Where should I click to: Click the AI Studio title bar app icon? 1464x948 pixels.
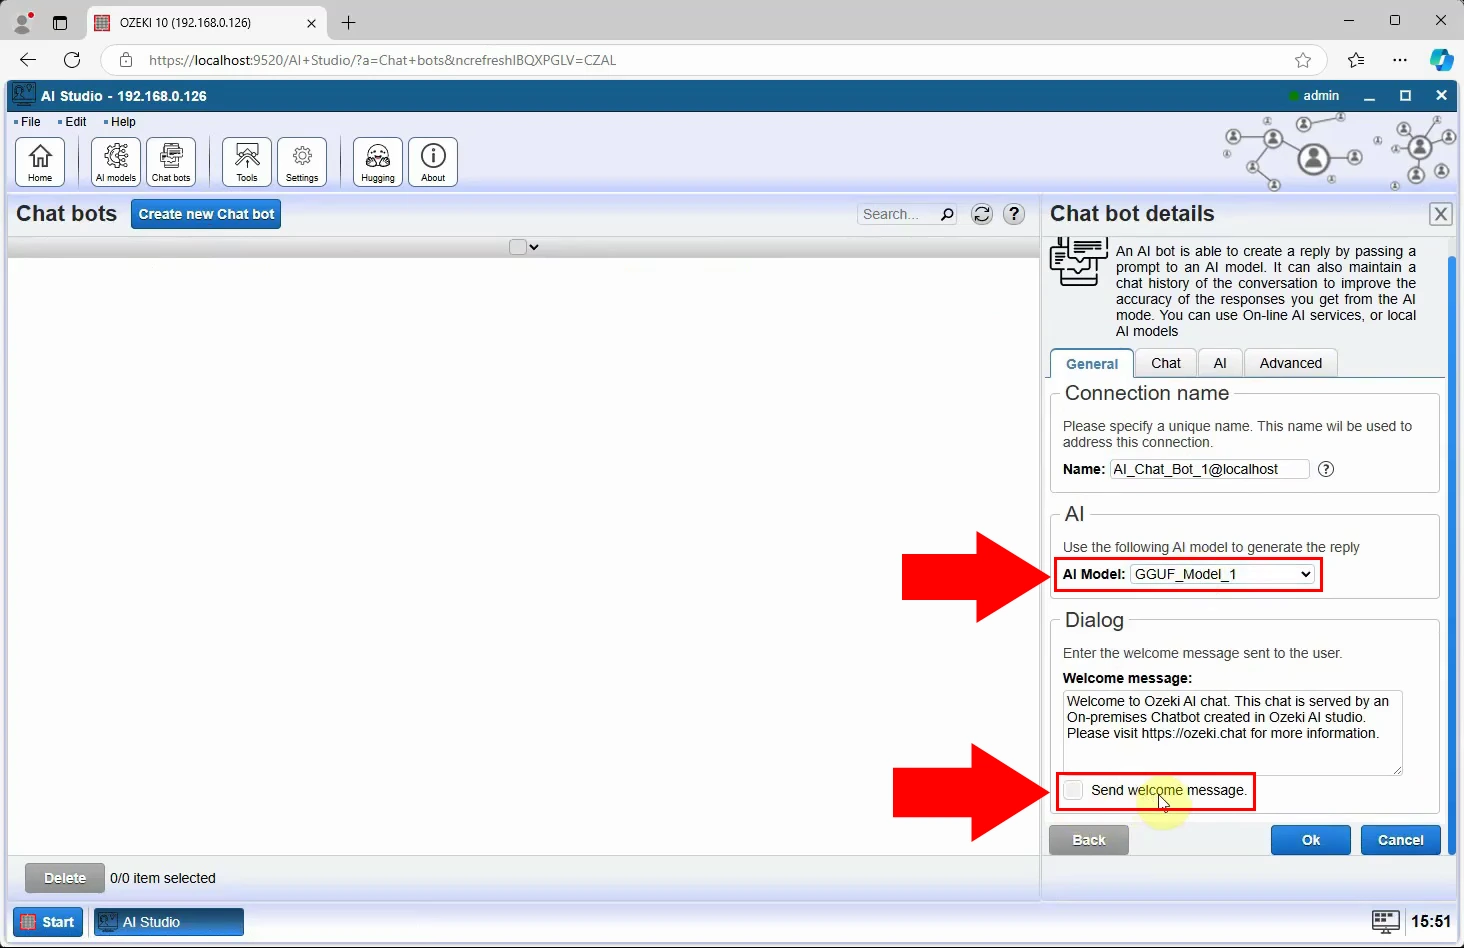[23, 95]
